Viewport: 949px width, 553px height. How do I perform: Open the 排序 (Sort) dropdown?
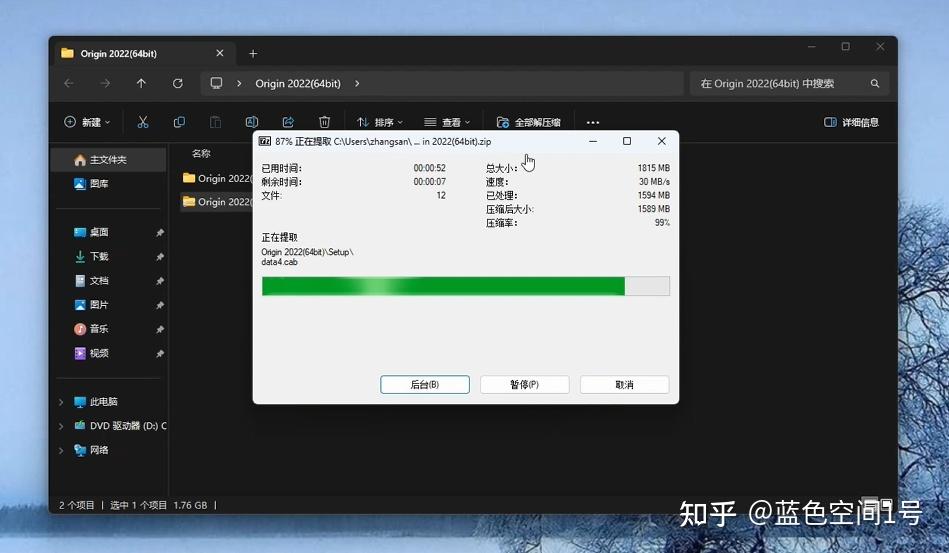point(379,122)
